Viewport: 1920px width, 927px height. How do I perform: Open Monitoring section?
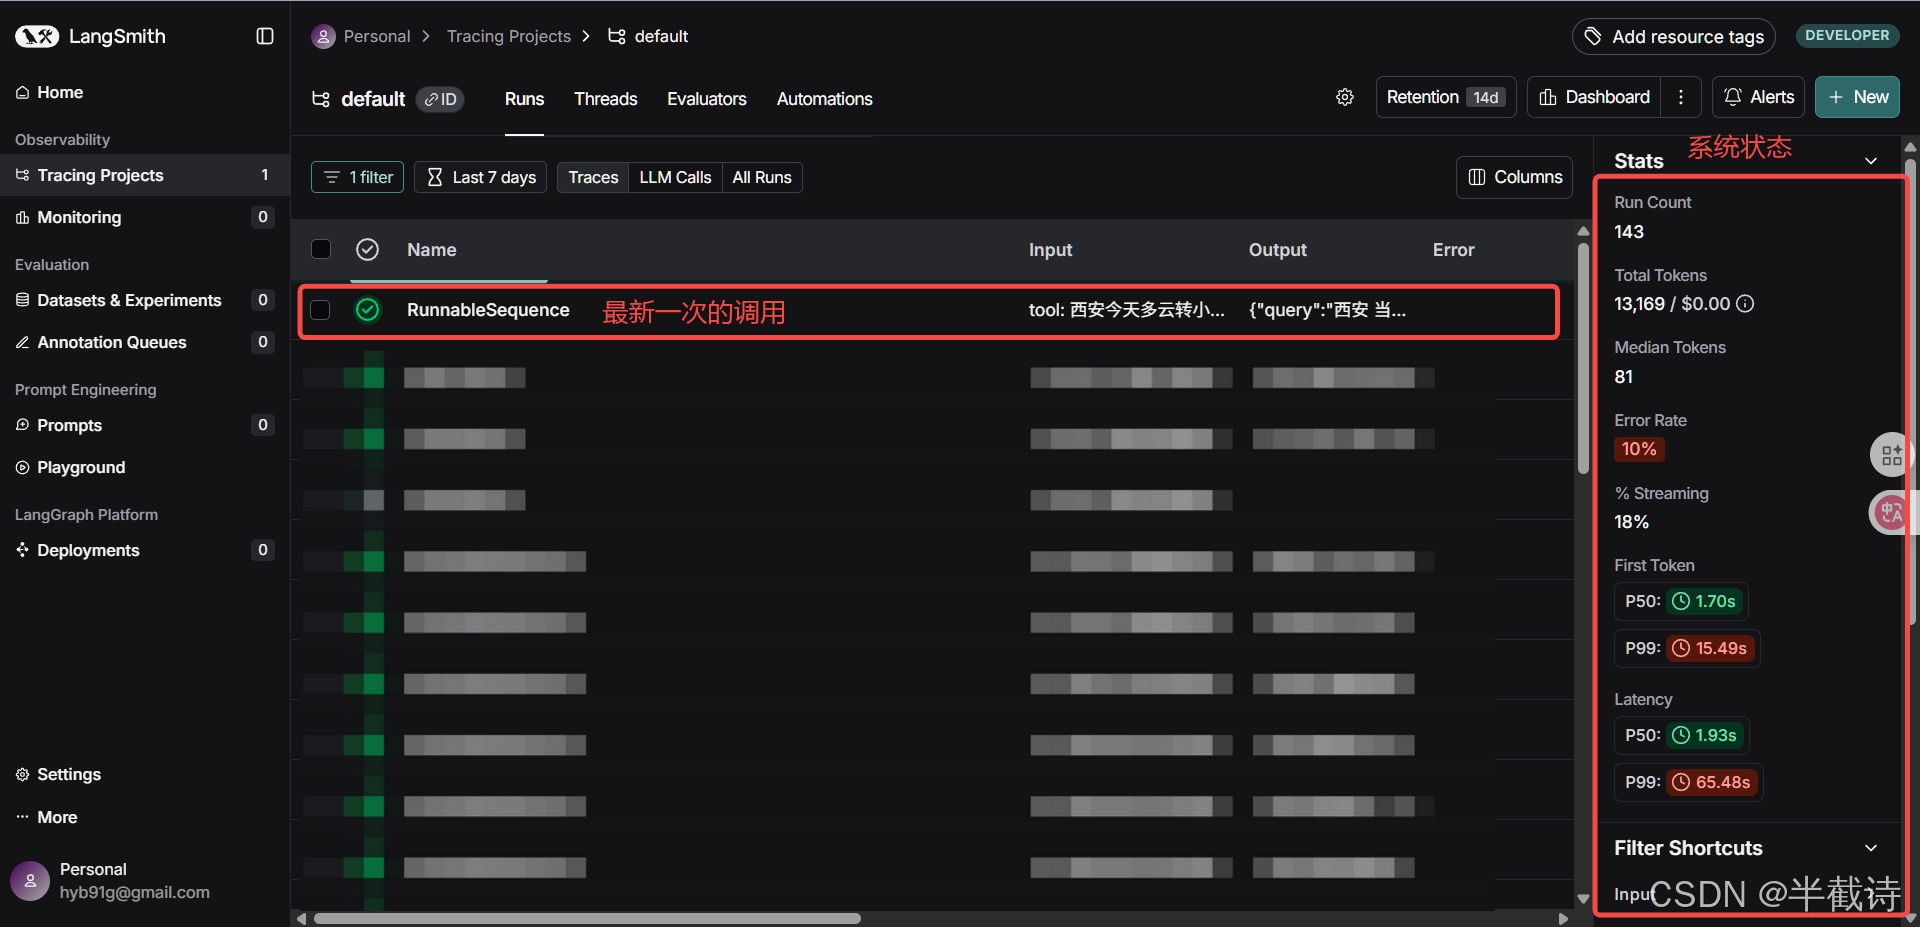coord(144,217)
